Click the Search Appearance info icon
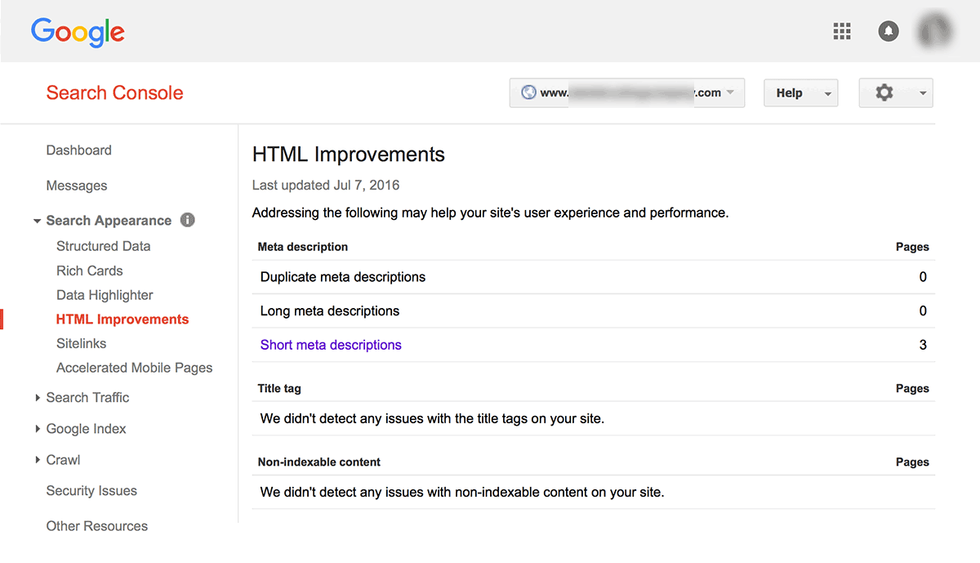The width and height of the screenshot is (980, 563). [x=188, y=220]
